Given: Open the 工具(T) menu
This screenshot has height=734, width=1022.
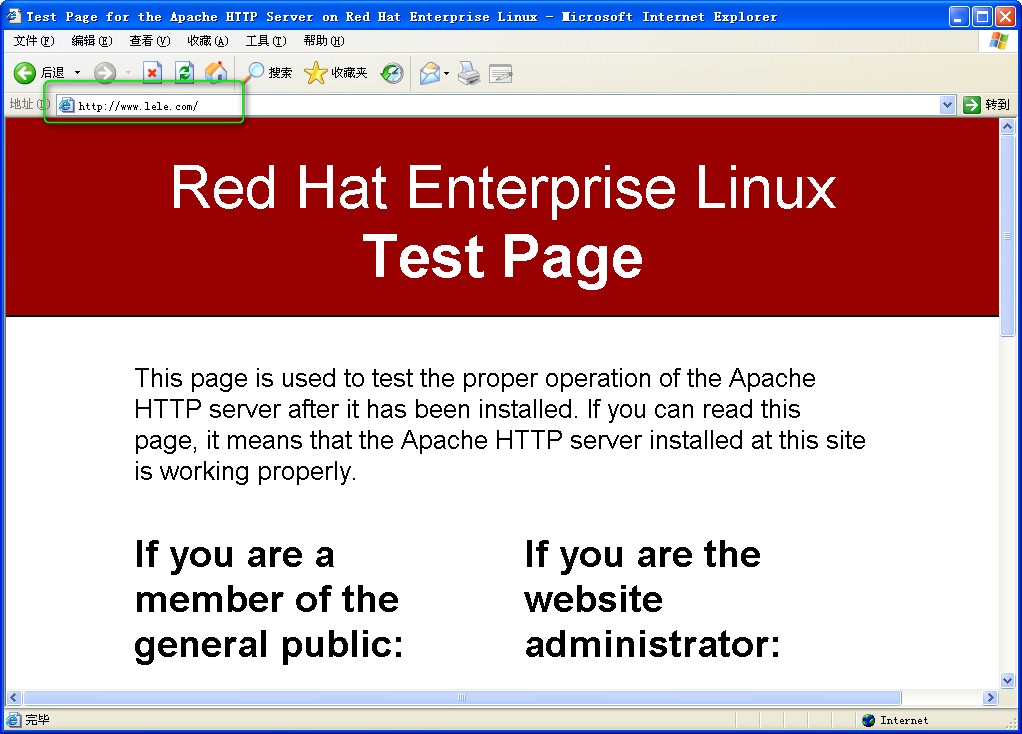Looking at the screenshot, I should click(266, 41).
